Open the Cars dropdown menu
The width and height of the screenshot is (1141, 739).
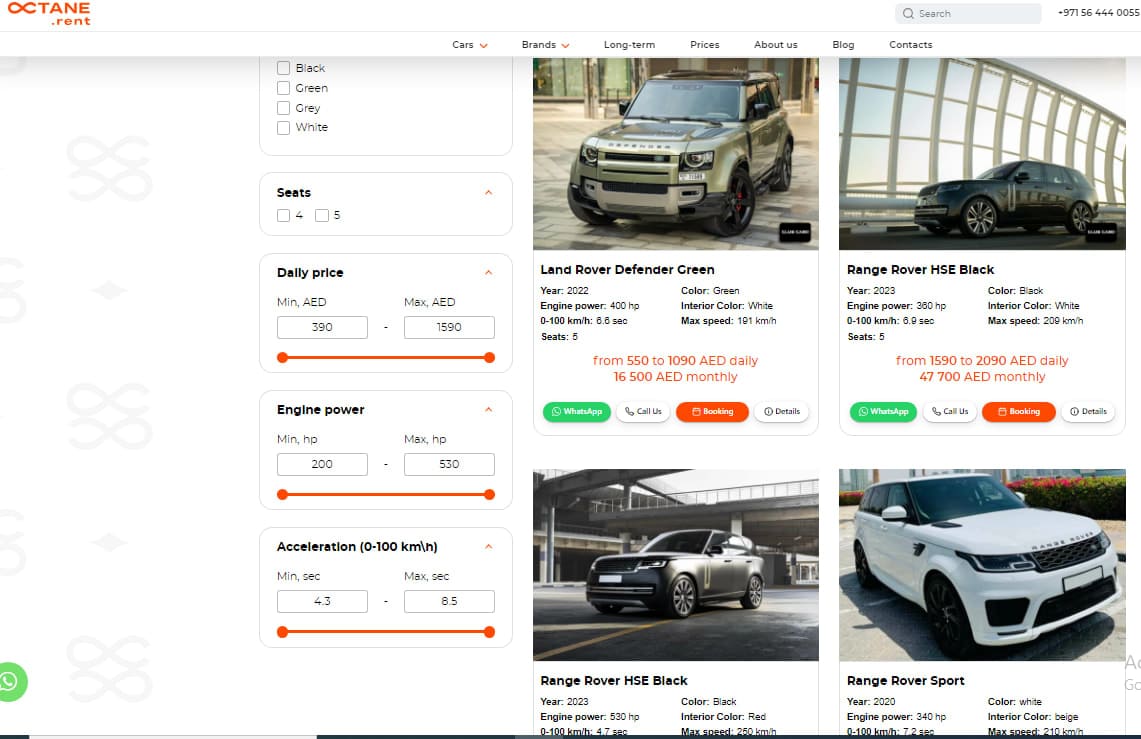(x=469, y=44)
